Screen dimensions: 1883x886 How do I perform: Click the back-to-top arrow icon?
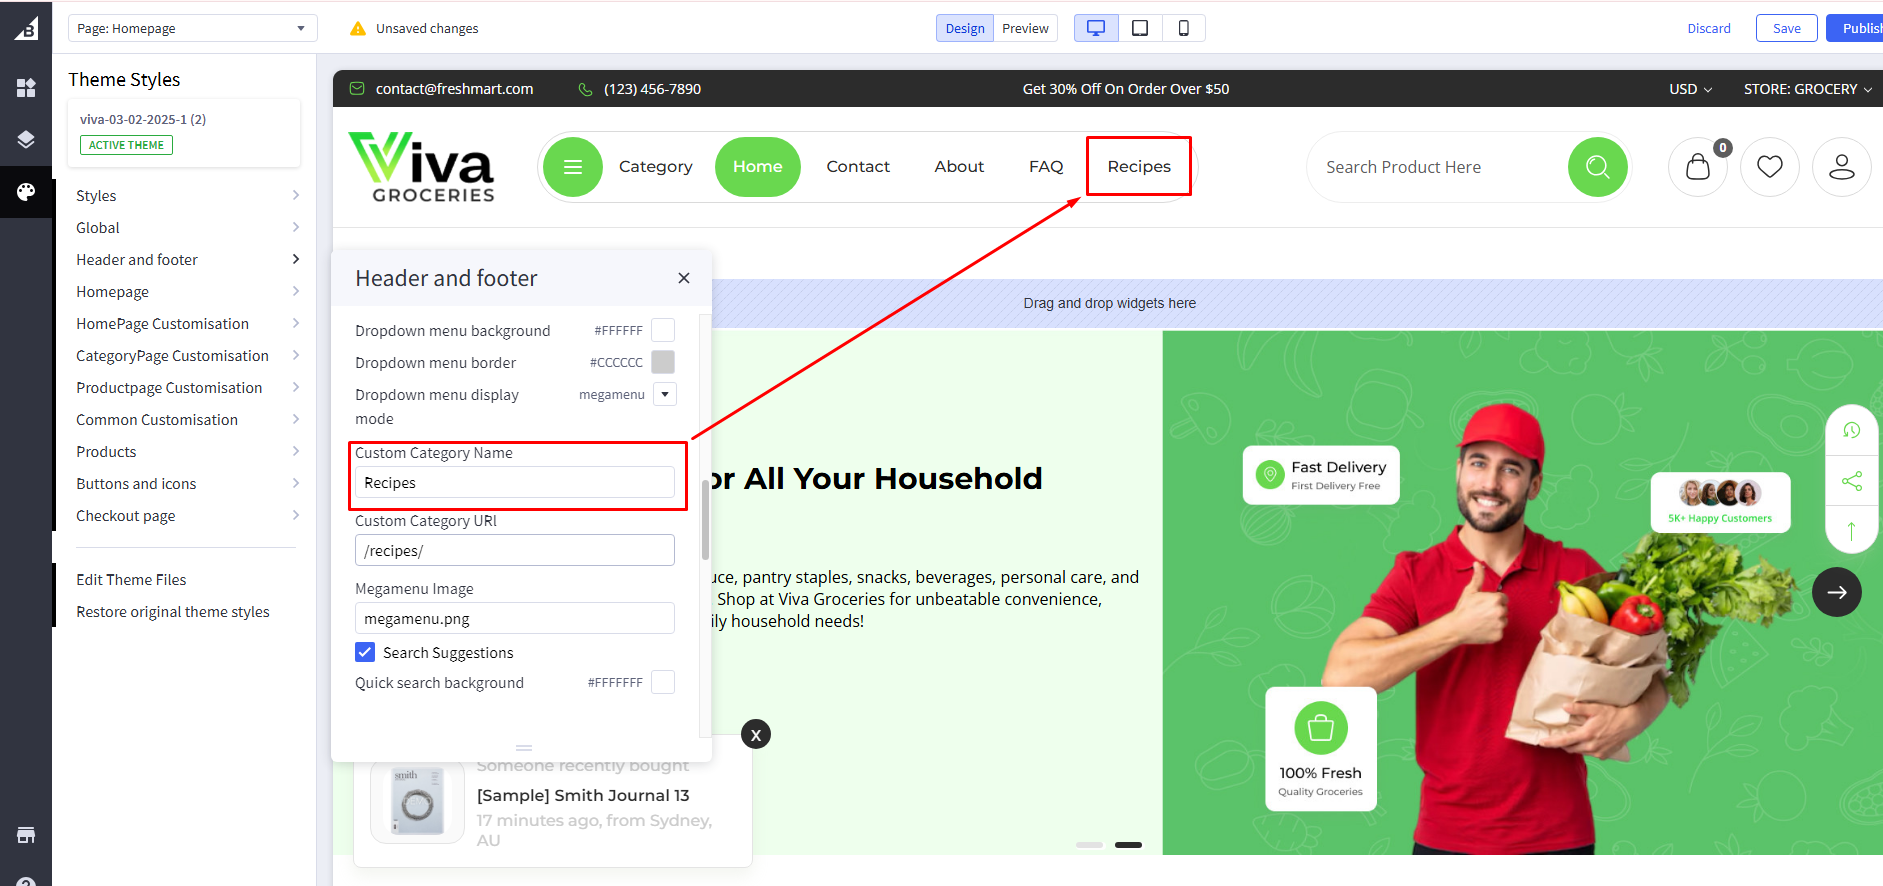(x=1852, y=531)
